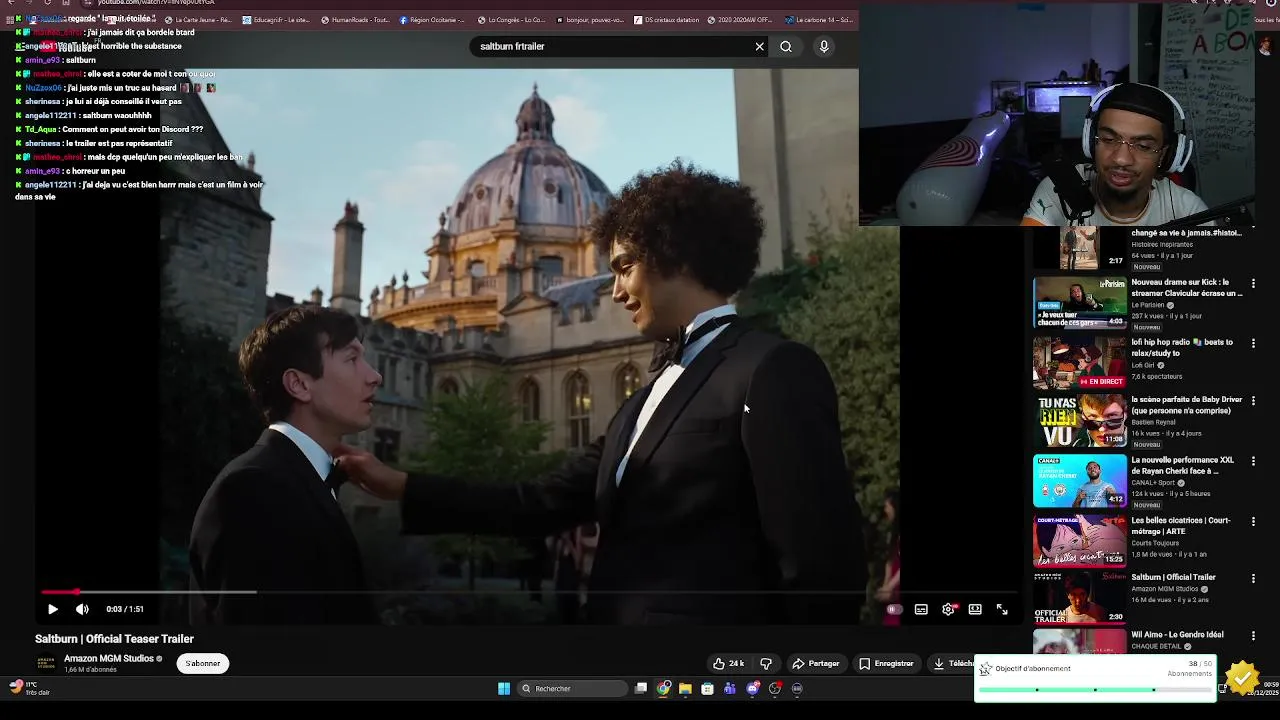Toggle subtitles in the video player

pos(921,609)
